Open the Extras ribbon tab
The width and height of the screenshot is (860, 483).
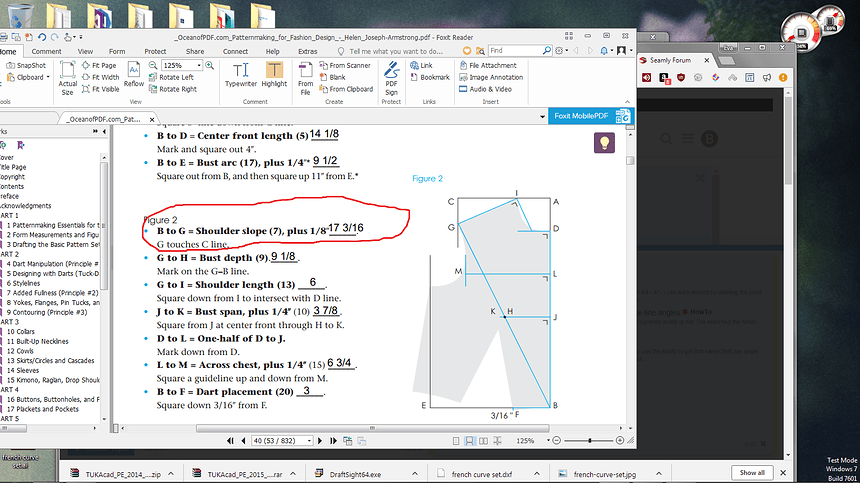coord(307,52)
